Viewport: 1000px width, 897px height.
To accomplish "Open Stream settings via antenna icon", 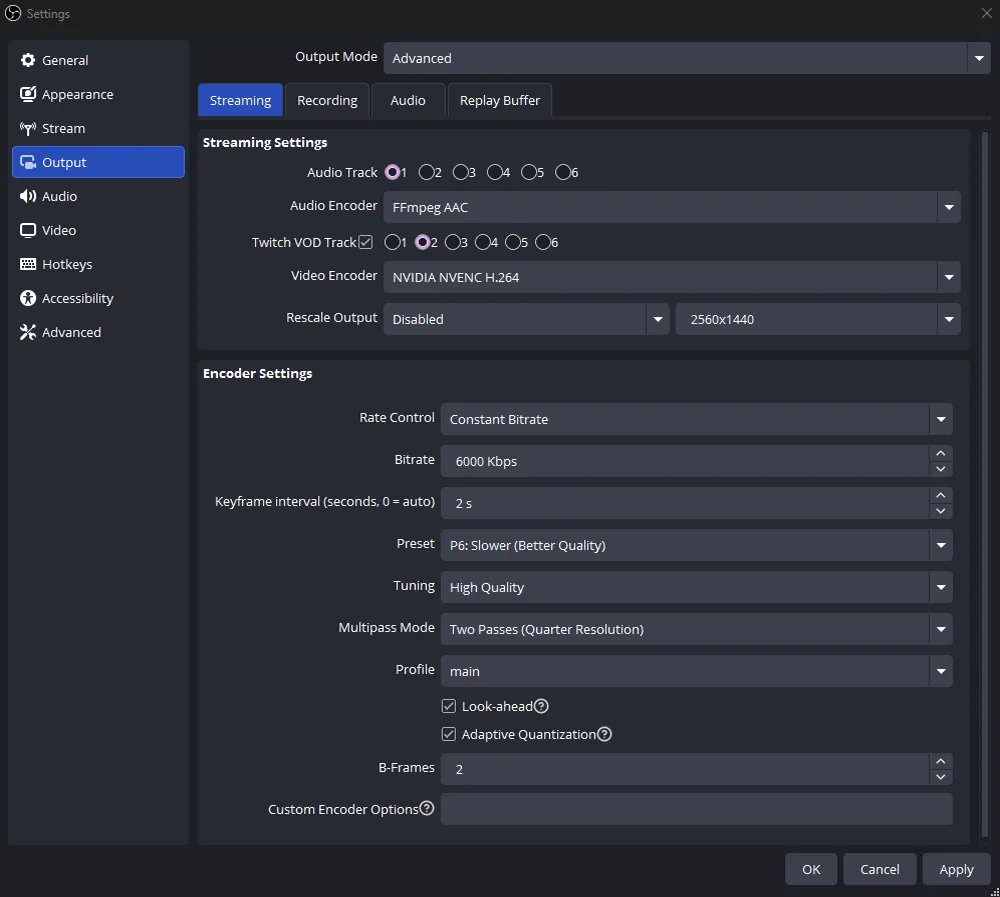I will pyautogui.click(x=28, y=129).
